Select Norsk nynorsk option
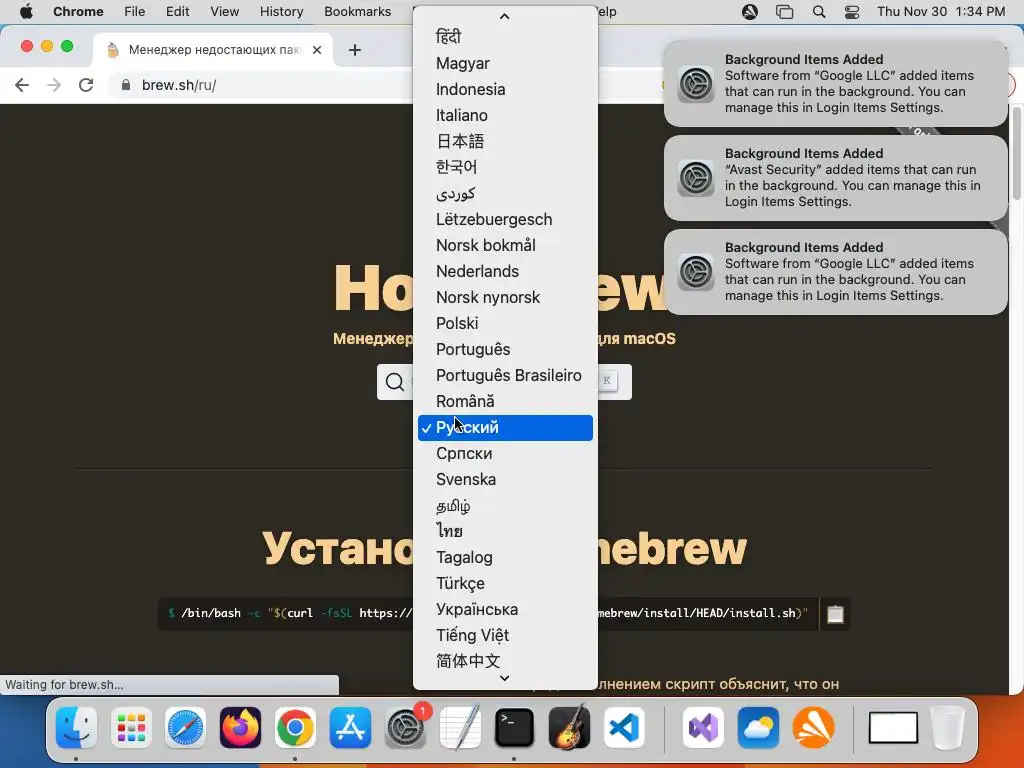 coord(505,297)
